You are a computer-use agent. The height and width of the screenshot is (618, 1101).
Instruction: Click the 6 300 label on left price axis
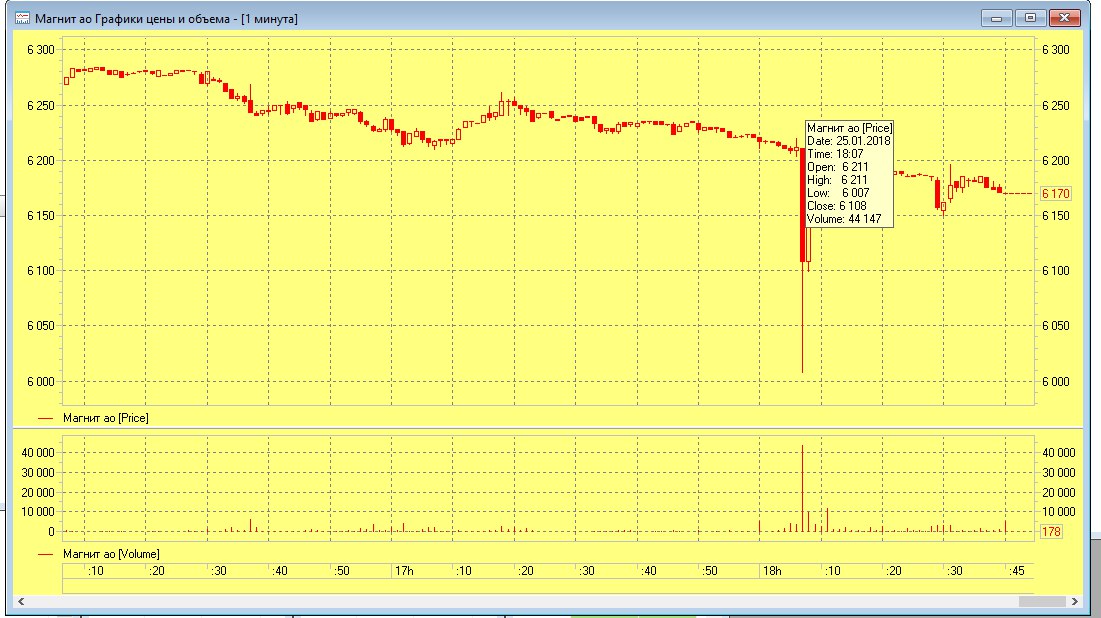(41, 50)
